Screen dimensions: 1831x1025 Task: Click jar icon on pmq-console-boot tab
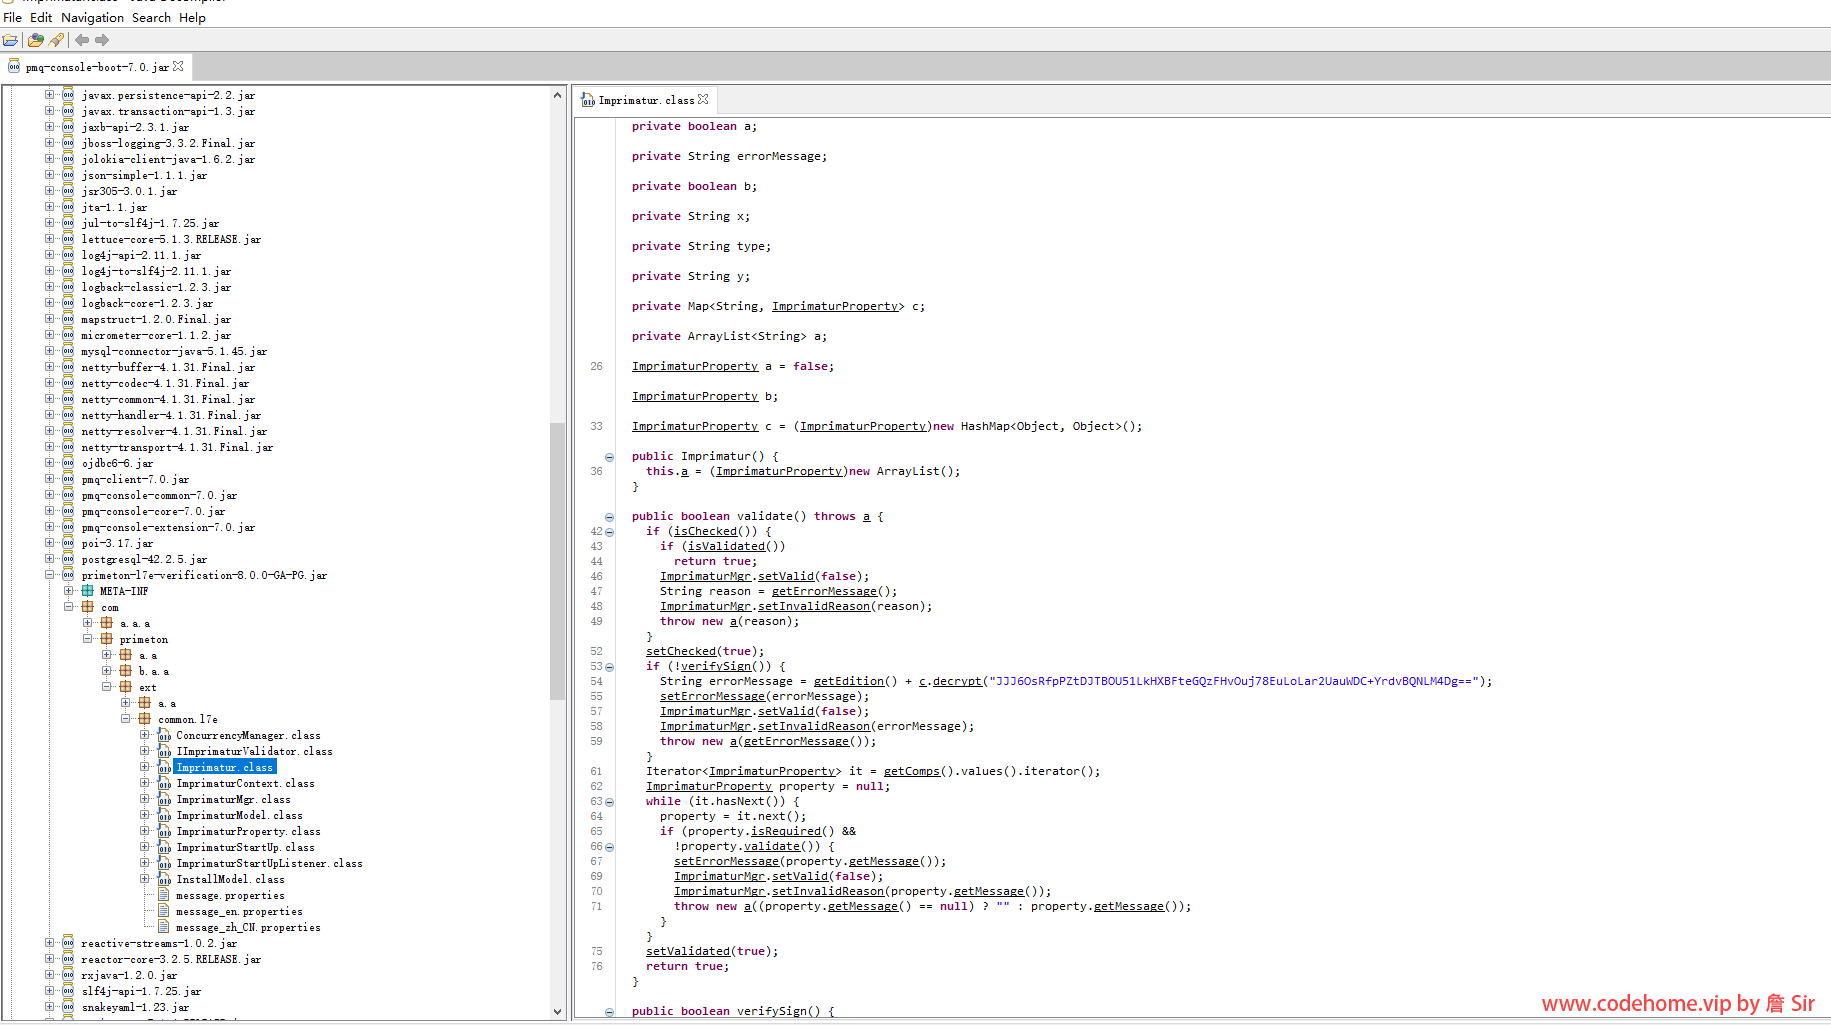pos(14,67)
